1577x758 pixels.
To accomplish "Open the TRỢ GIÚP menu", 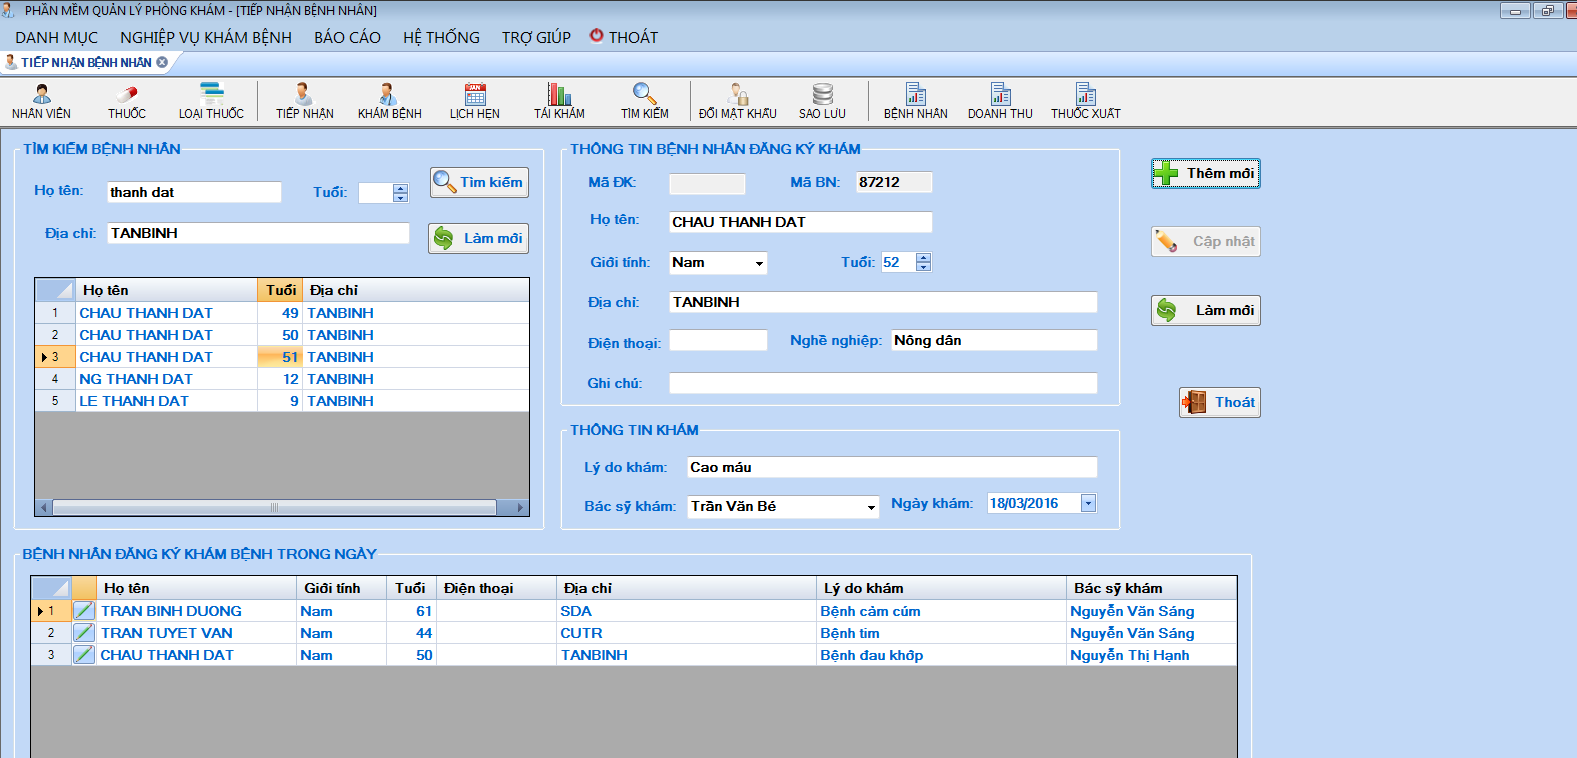I will [x=536, y=37].
